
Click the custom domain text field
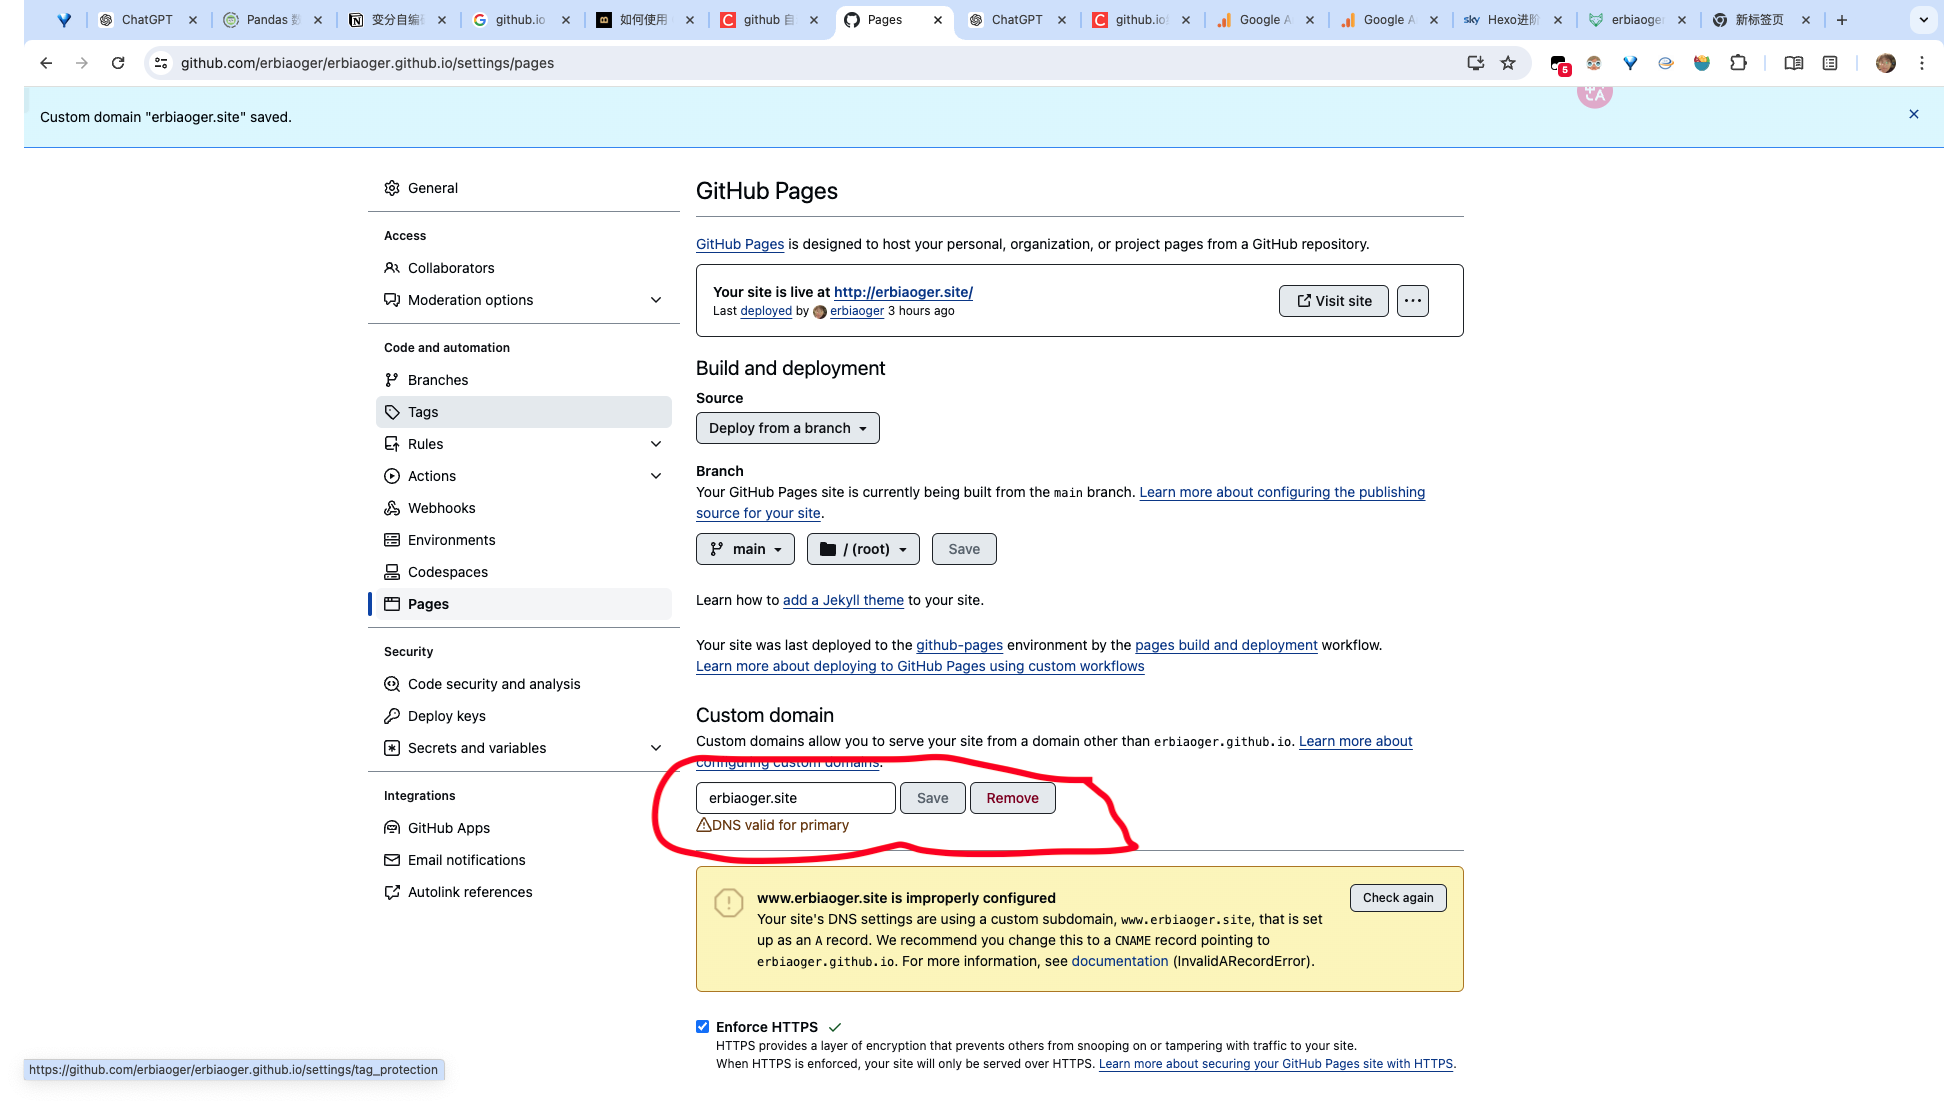tap(795, 798)
